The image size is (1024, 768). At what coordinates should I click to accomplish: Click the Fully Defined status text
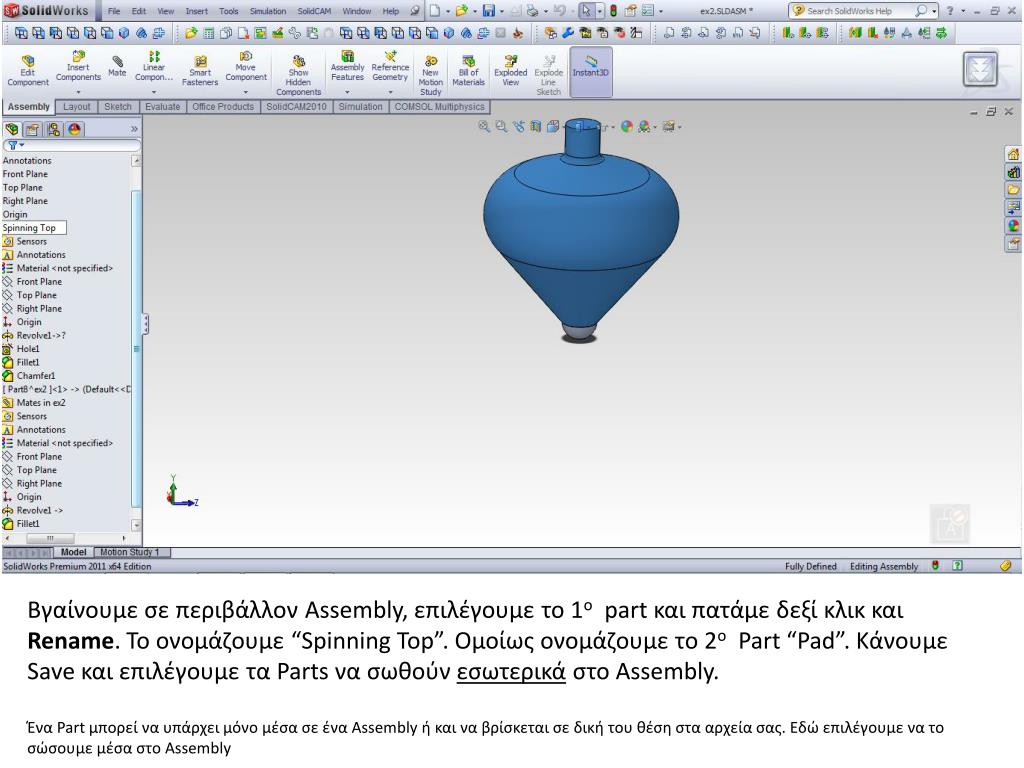pos(810,566)
